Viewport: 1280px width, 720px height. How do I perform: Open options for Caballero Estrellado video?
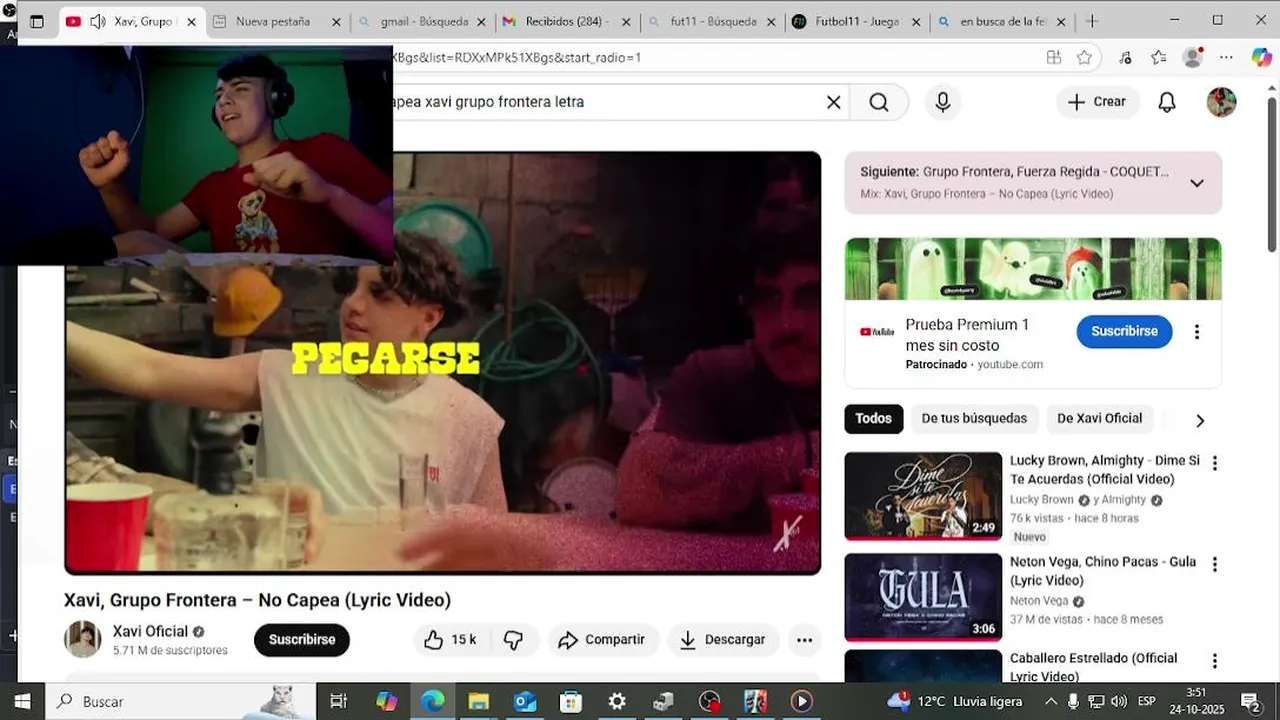[1215, 661]
